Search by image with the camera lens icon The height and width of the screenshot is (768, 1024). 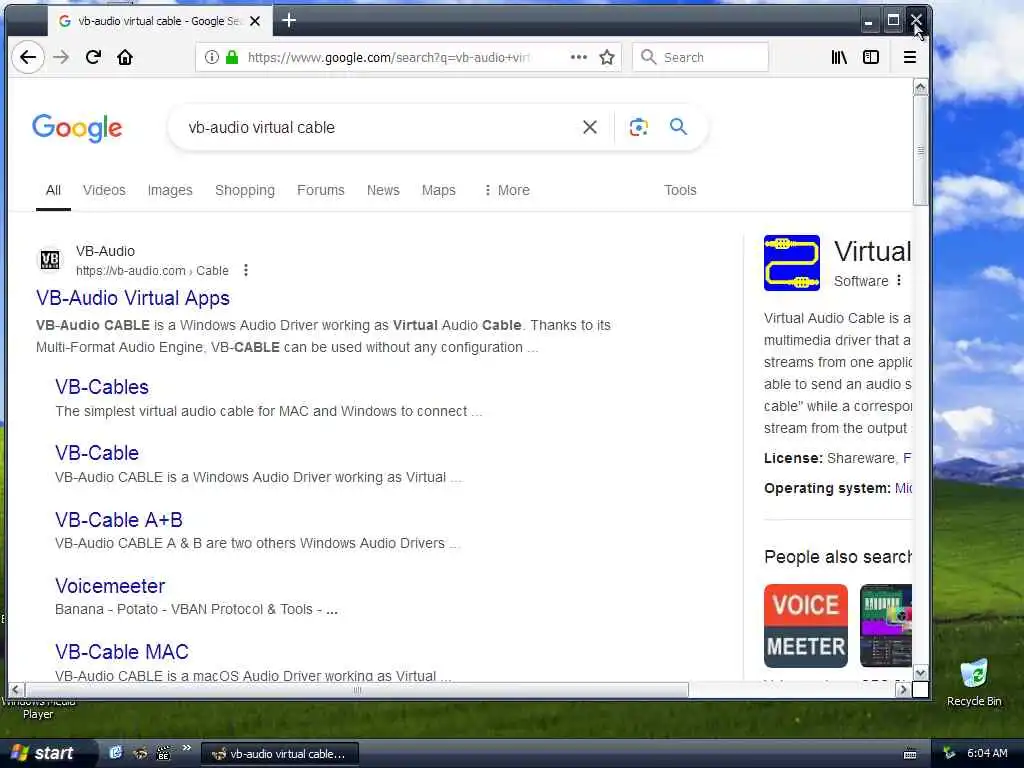pos(639,127)
